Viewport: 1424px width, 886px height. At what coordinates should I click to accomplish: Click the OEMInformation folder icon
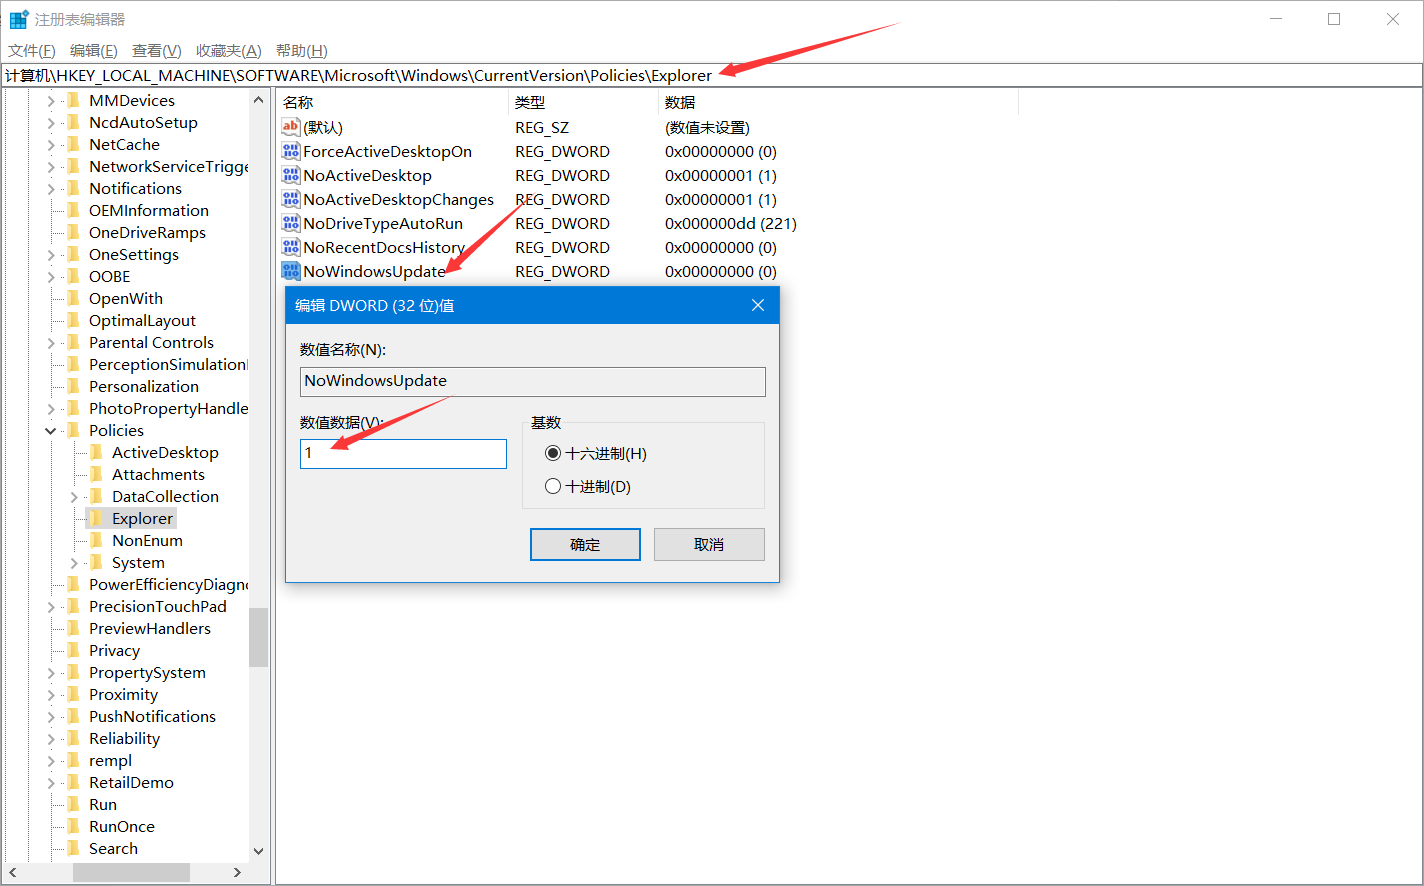click(73, 210)
